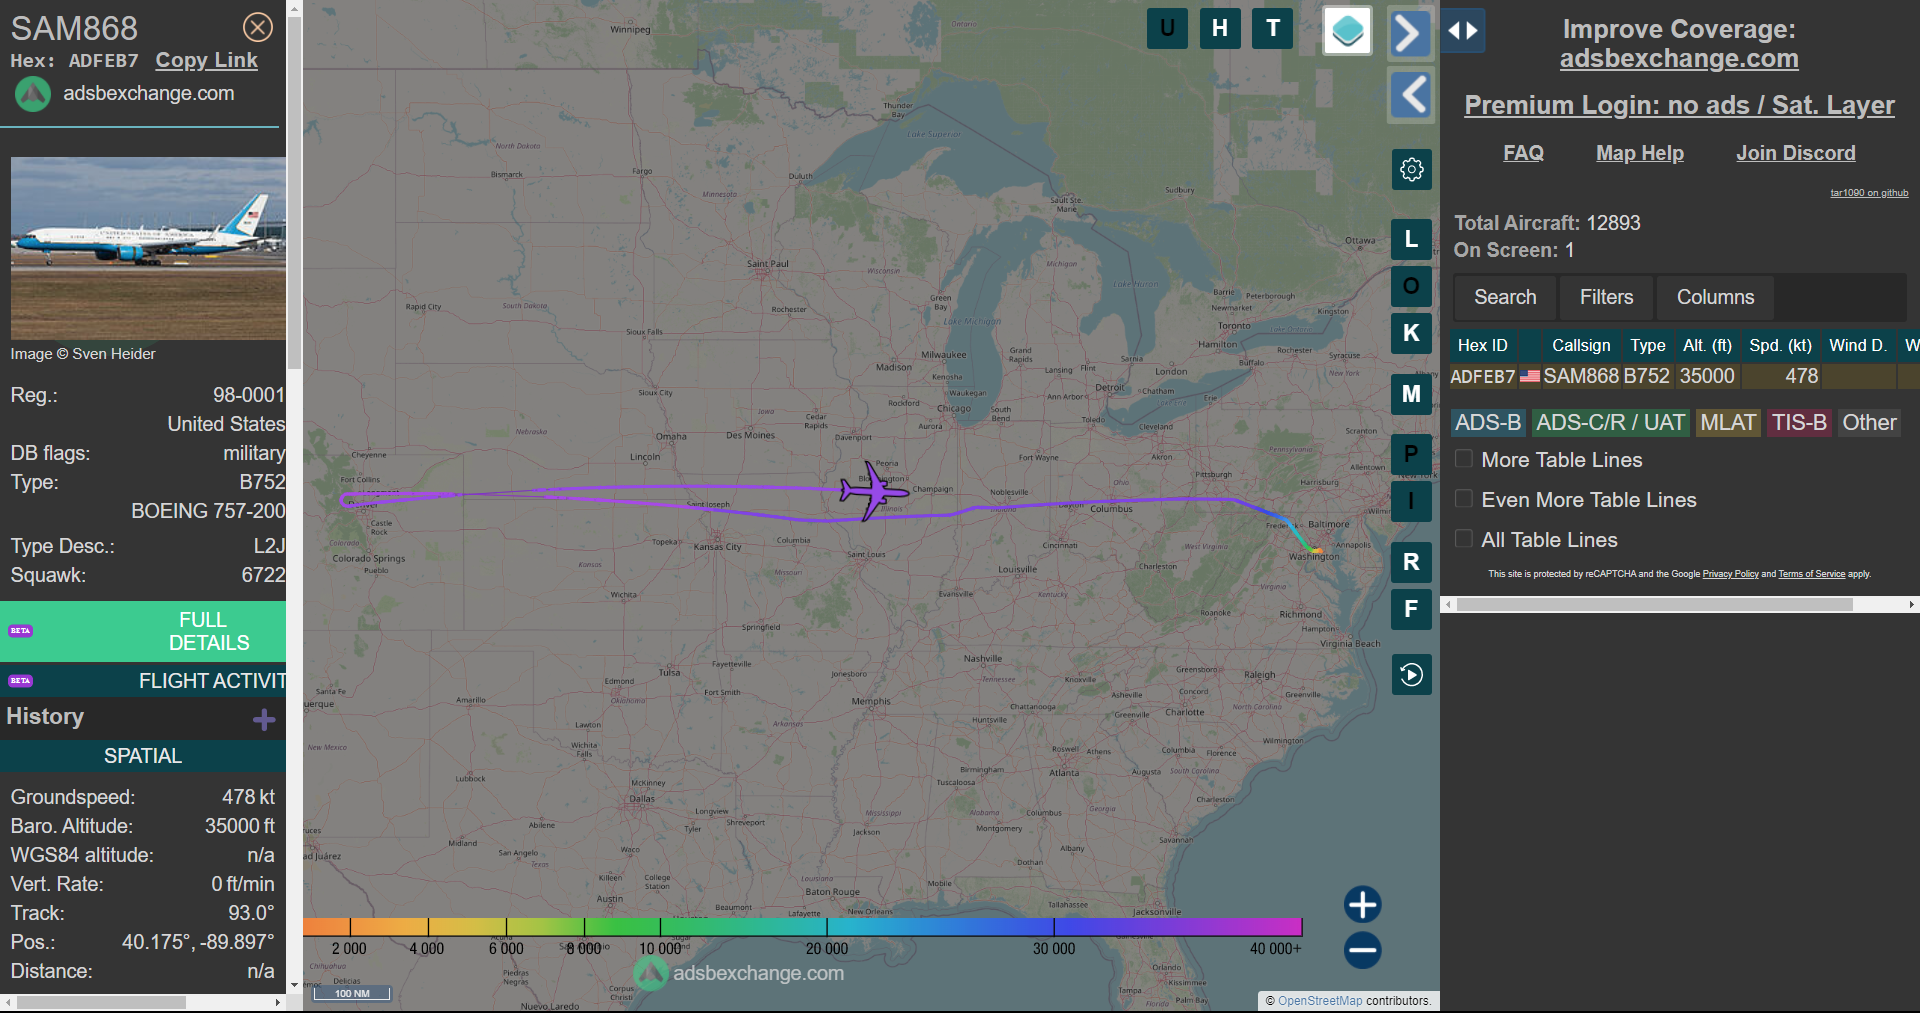Image resolution: width=1920 pixels, height=1013 pixels.
Task: Click the R map button
Action: pyautogui.click(x=1411, y=562)
